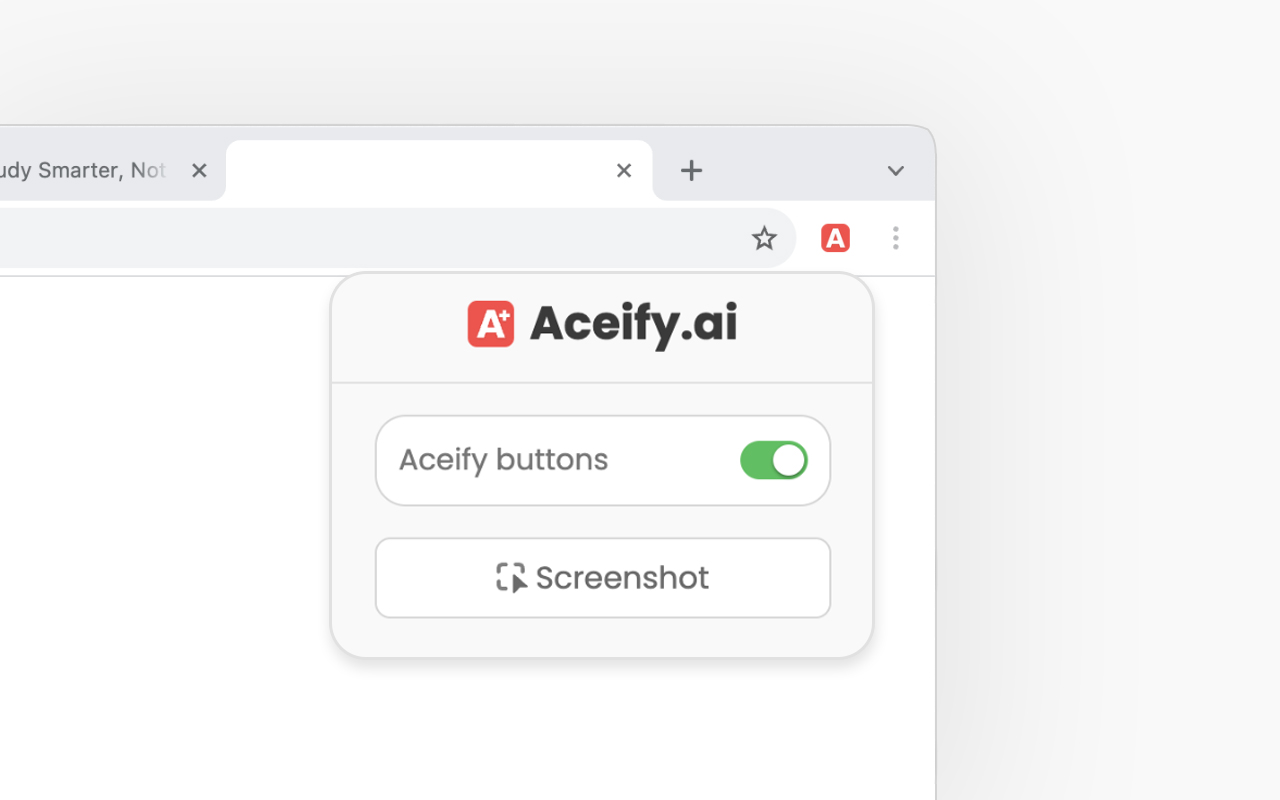Click the bookmark star icon

764,238
